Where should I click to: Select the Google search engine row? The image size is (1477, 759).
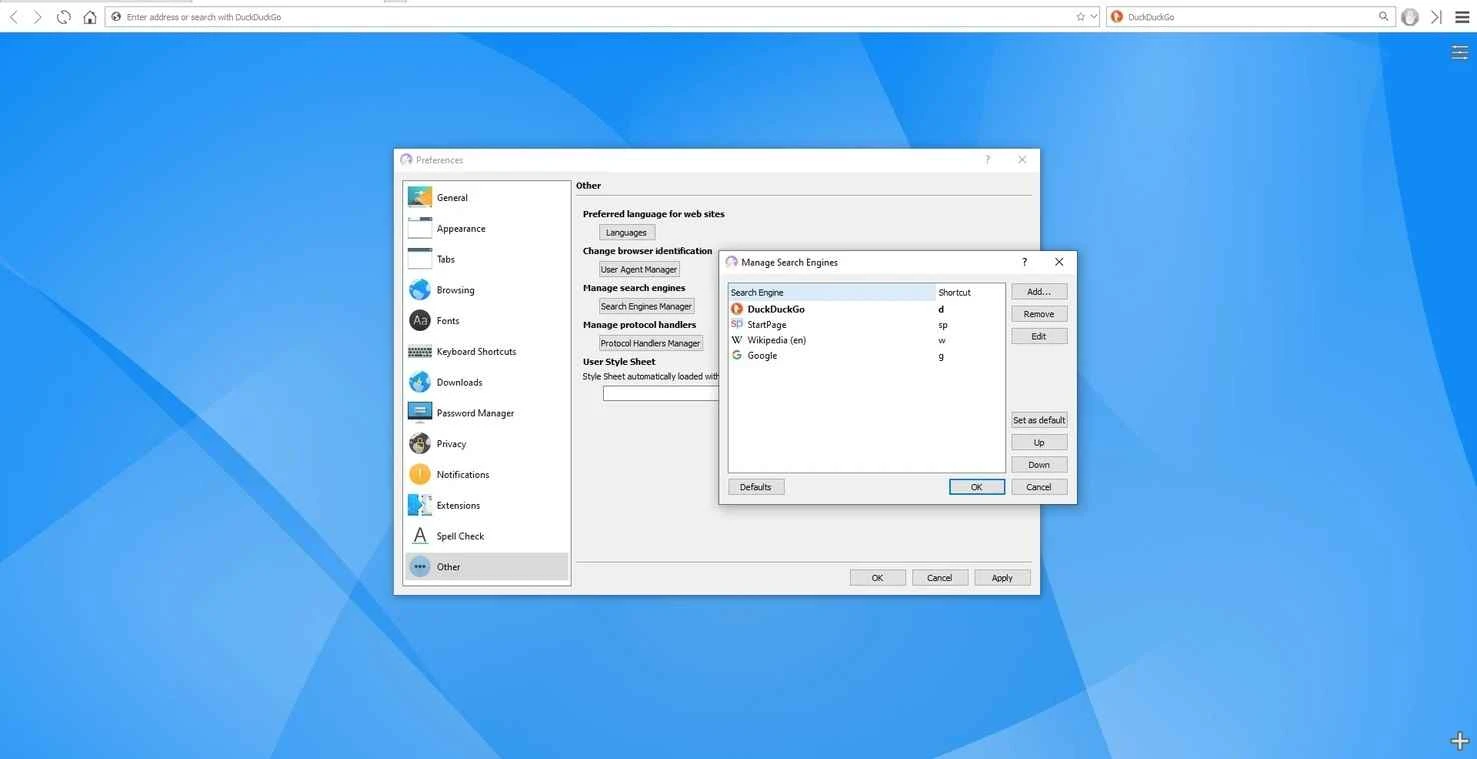click(x=866, y=356)
